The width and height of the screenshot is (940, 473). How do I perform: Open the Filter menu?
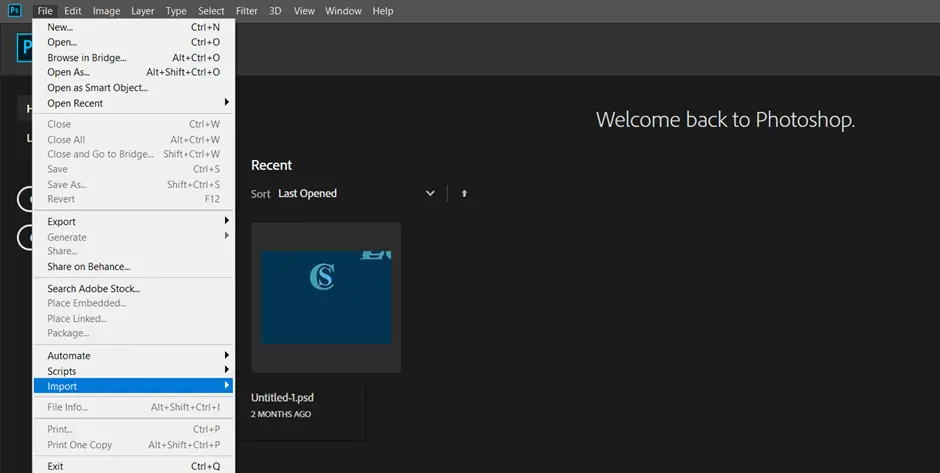pos(246,11)
